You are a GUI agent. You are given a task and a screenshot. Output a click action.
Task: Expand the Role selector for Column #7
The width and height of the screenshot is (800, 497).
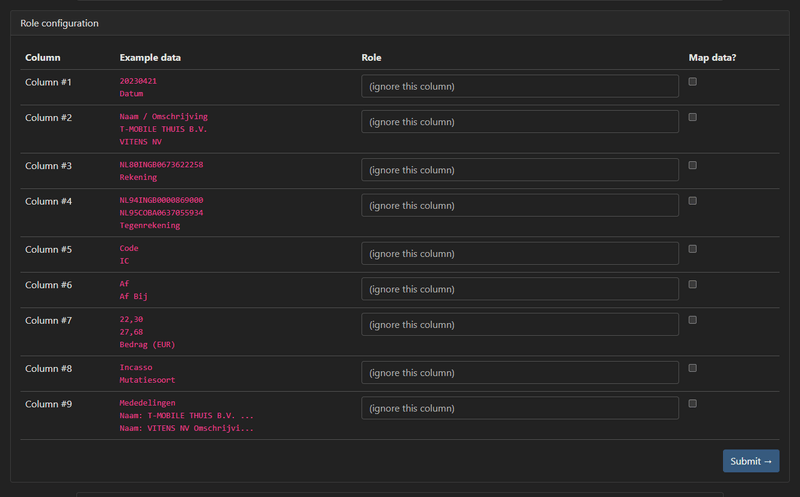520,325
